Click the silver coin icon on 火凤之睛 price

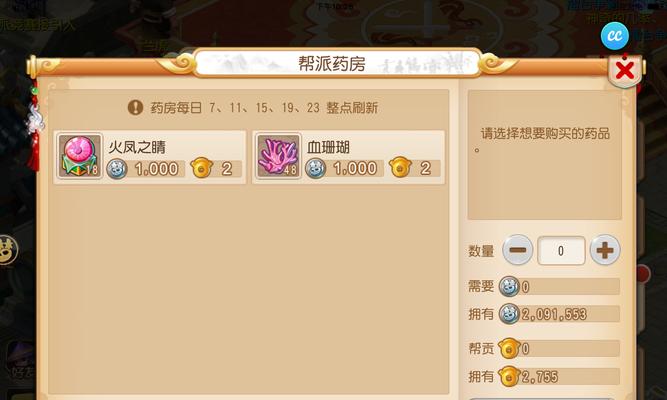coord(117,169)
